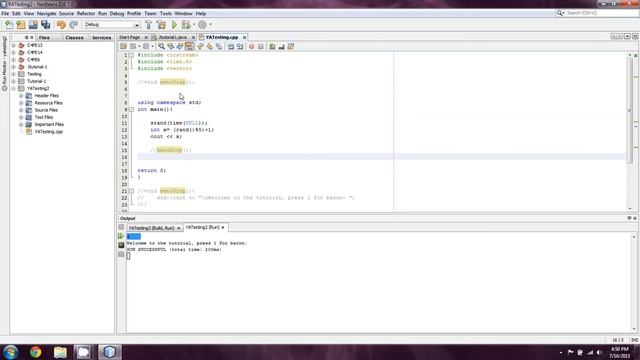Select the Tutorial-1 project
The height and width of the screenshot is (360, 640).
[36, 82]
